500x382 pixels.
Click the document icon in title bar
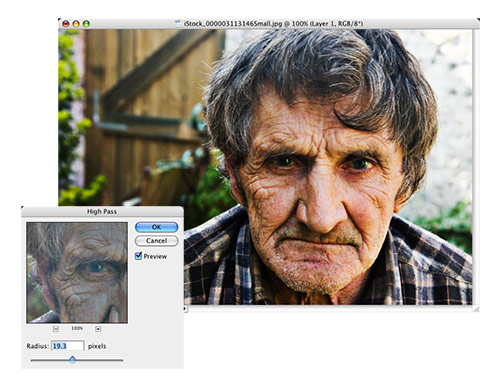[x=178, y=23]
